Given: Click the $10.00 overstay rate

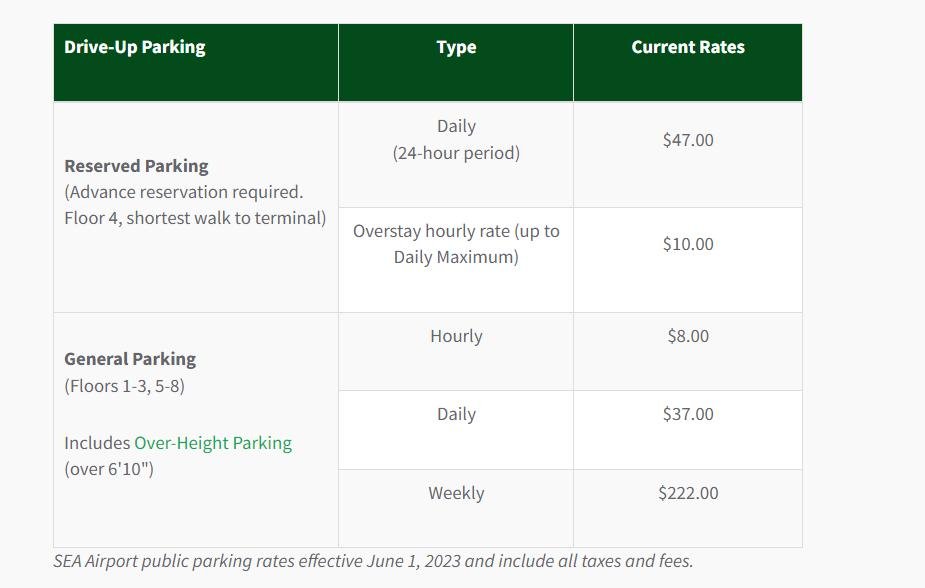Looking at the screenshot, I should point(688,244).
